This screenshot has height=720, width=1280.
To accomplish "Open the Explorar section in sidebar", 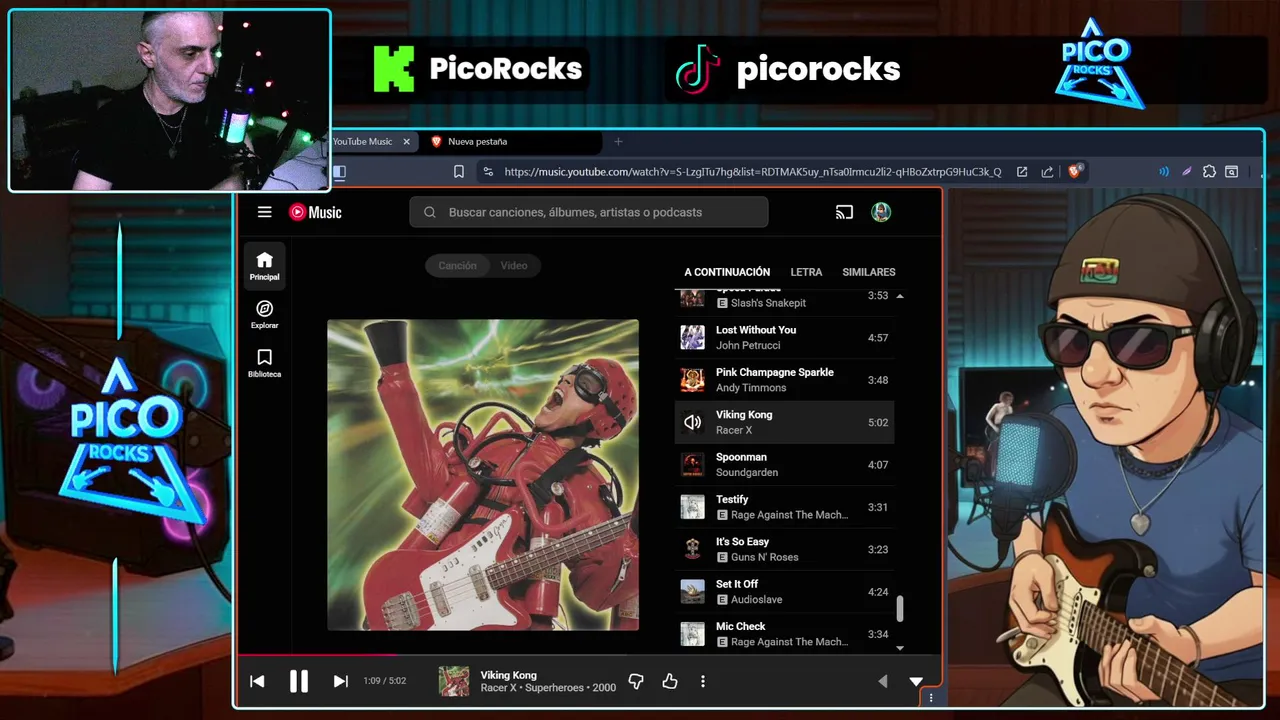I will 264,314.
